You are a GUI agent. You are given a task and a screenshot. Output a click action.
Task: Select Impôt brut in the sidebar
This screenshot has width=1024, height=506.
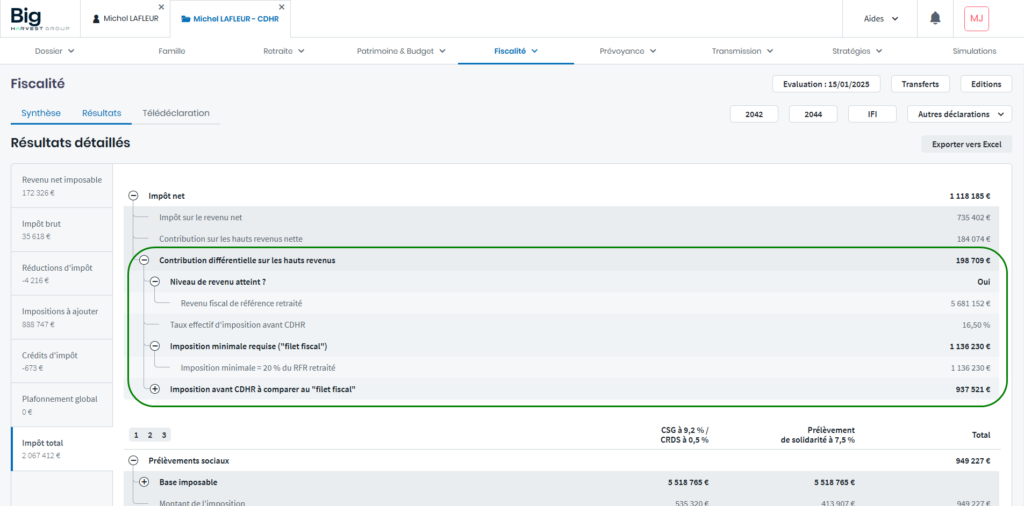61,230
